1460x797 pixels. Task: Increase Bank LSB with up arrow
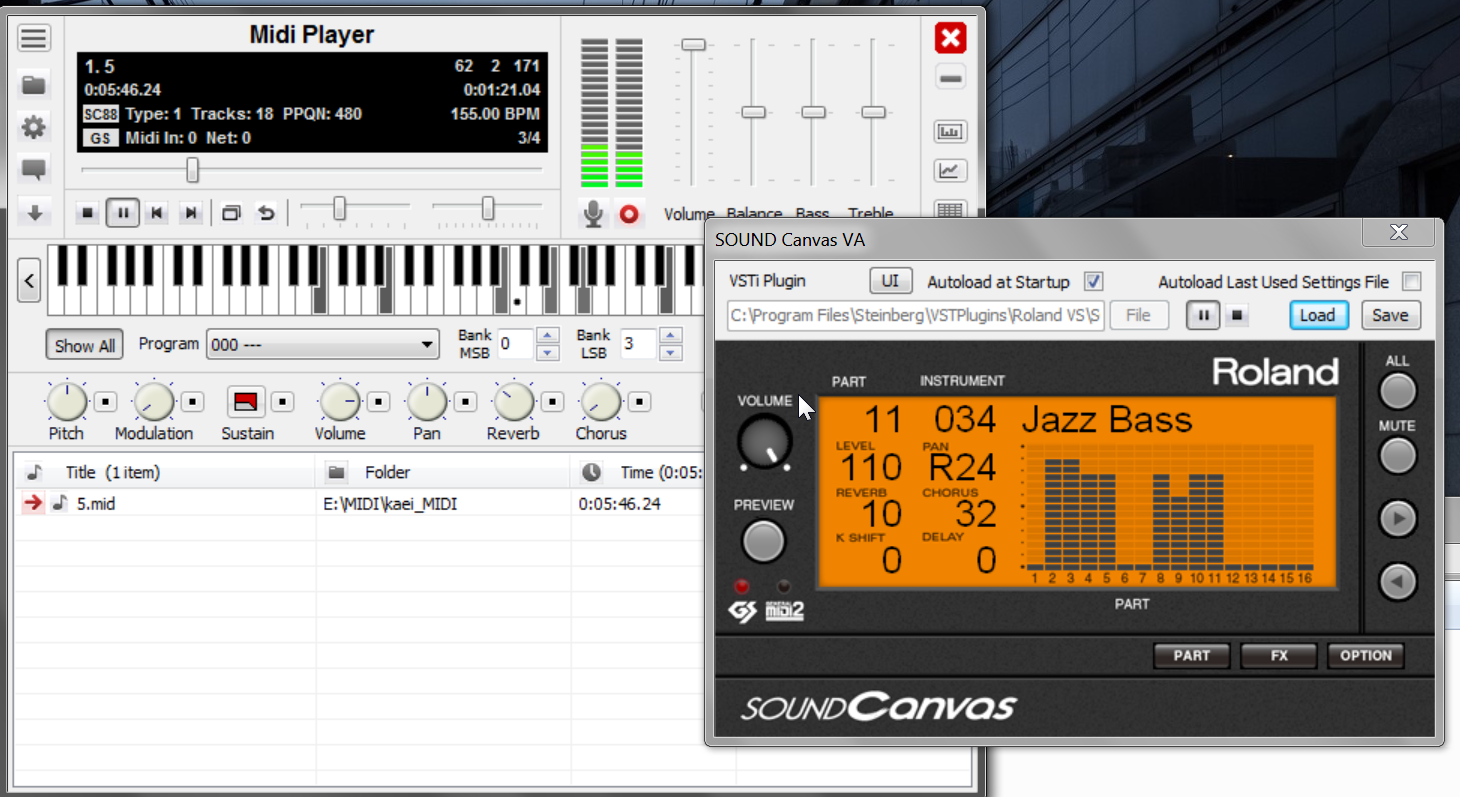671,337
